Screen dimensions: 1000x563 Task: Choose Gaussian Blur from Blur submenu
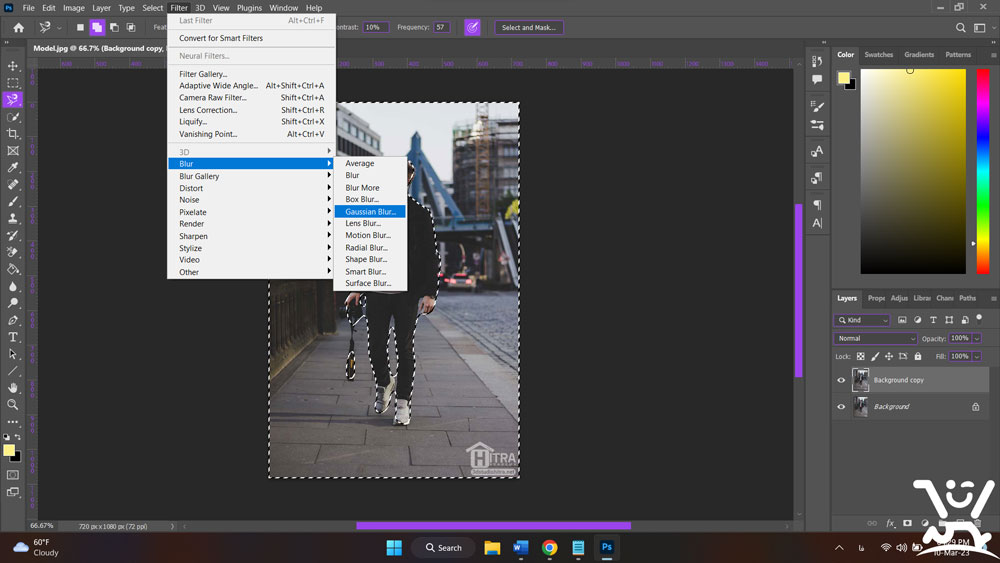pyautogui.click(x=371, y=212)
